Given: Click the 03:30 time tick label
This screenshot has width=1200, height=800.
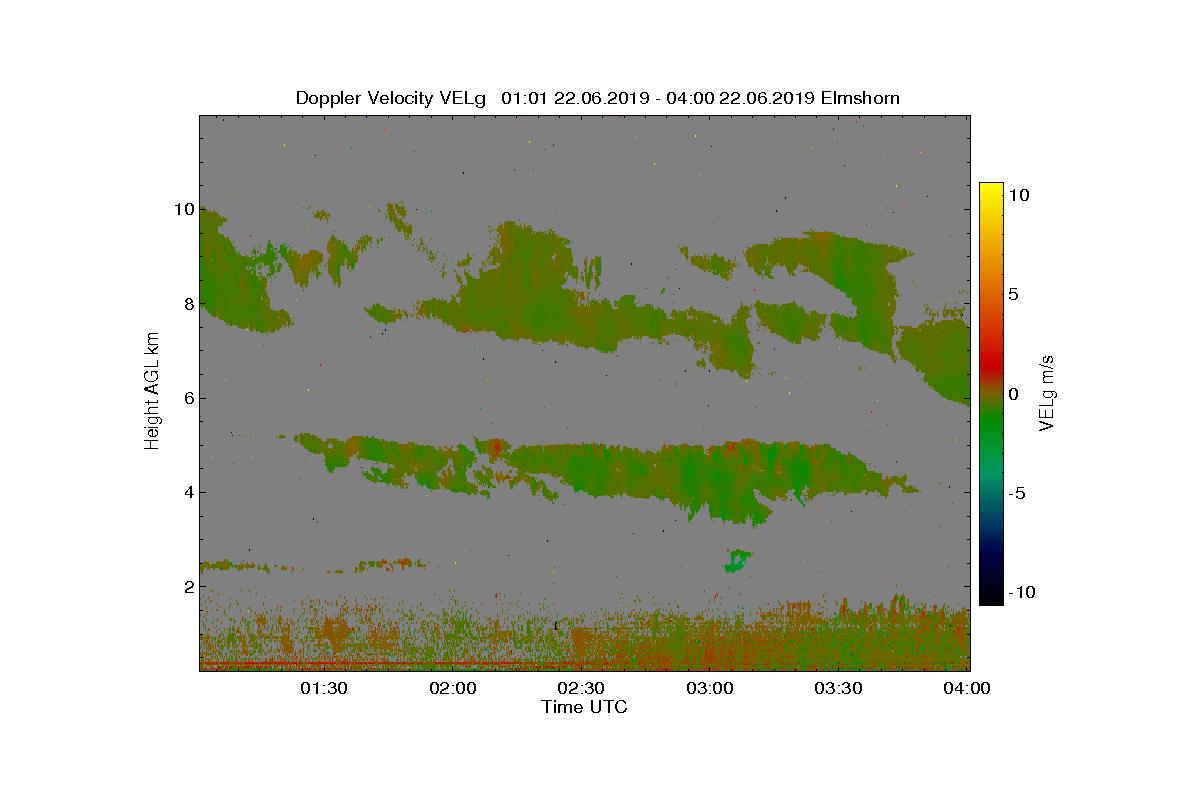Looking at the screenshot, I should [840, 688].
